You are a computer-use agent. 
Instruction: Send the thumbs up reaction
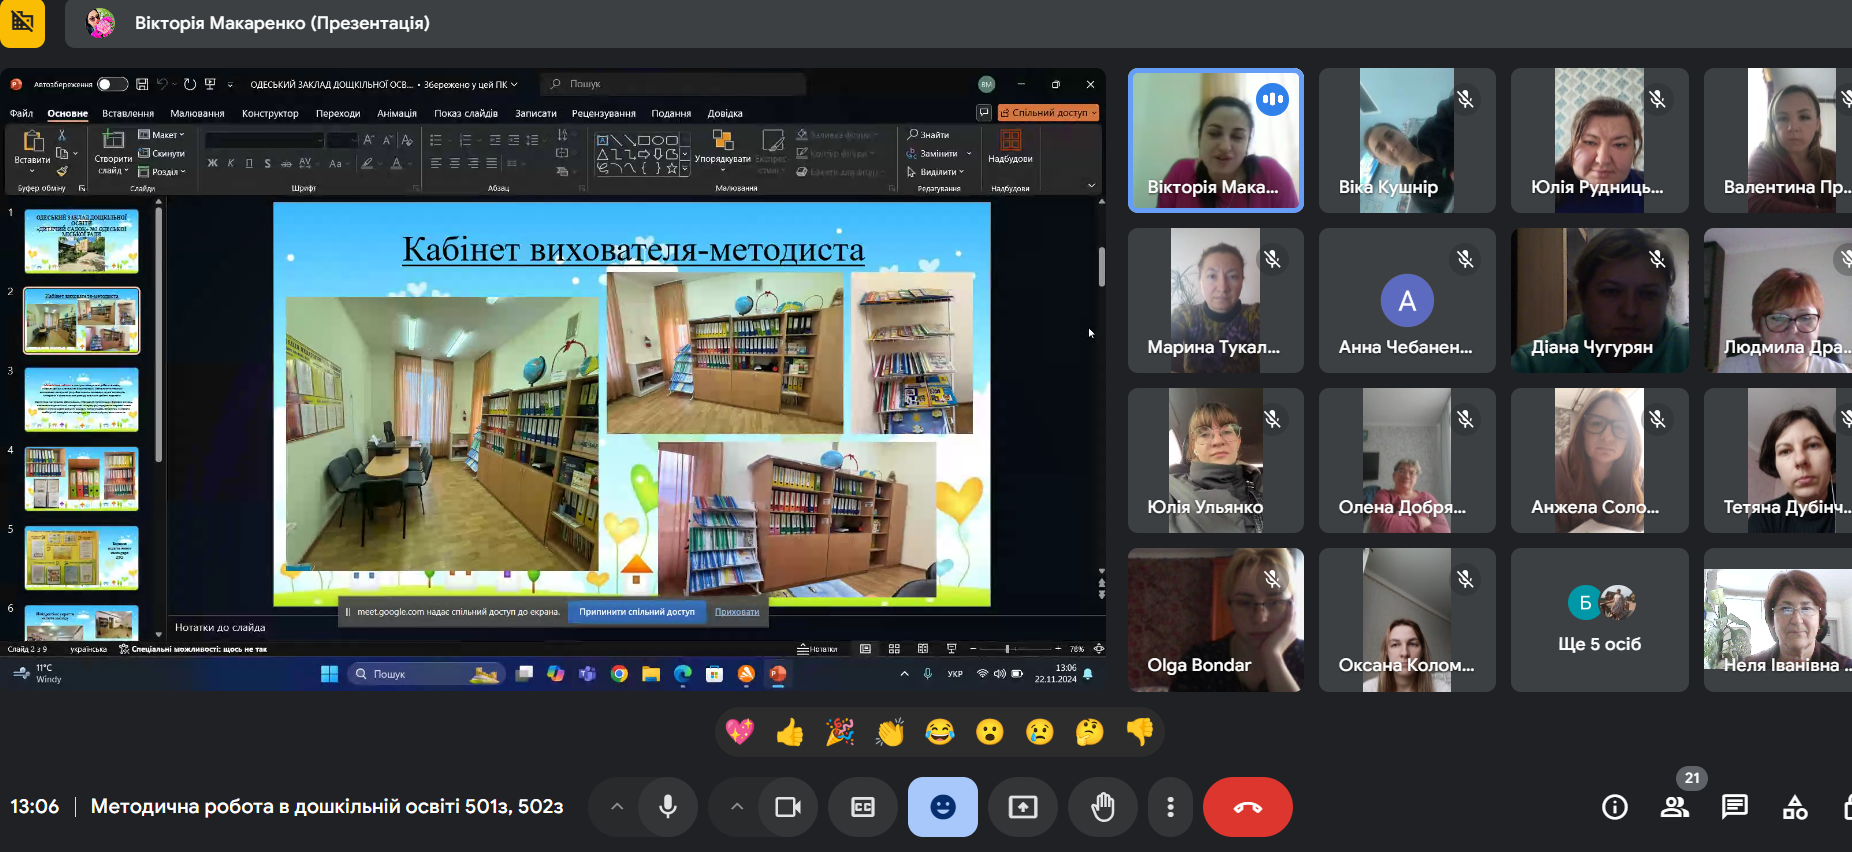coord(790,732)
